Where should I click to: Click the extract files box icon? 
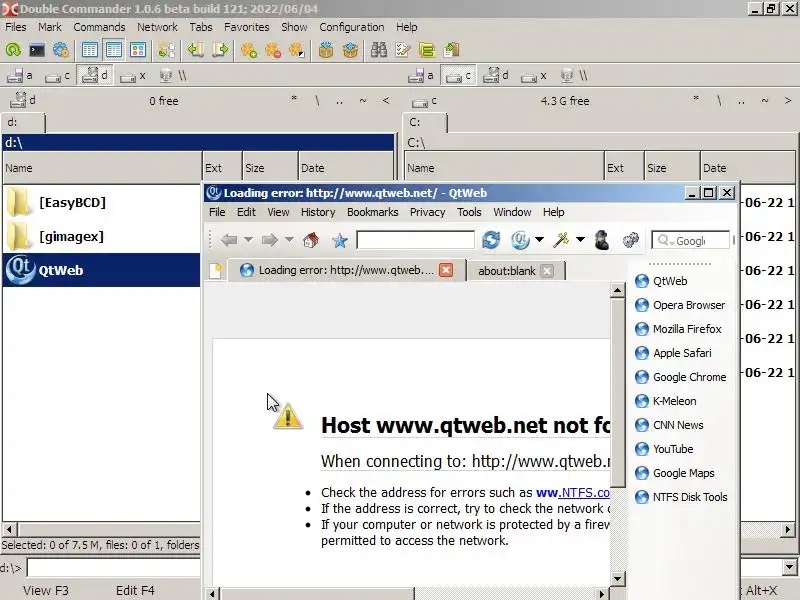coord(350,50)
